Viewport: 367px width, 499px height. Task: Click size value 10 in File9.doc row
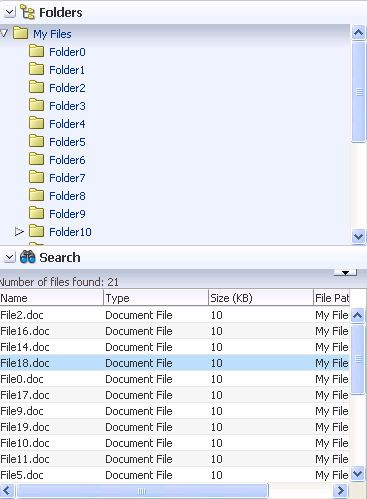[217, 411]
